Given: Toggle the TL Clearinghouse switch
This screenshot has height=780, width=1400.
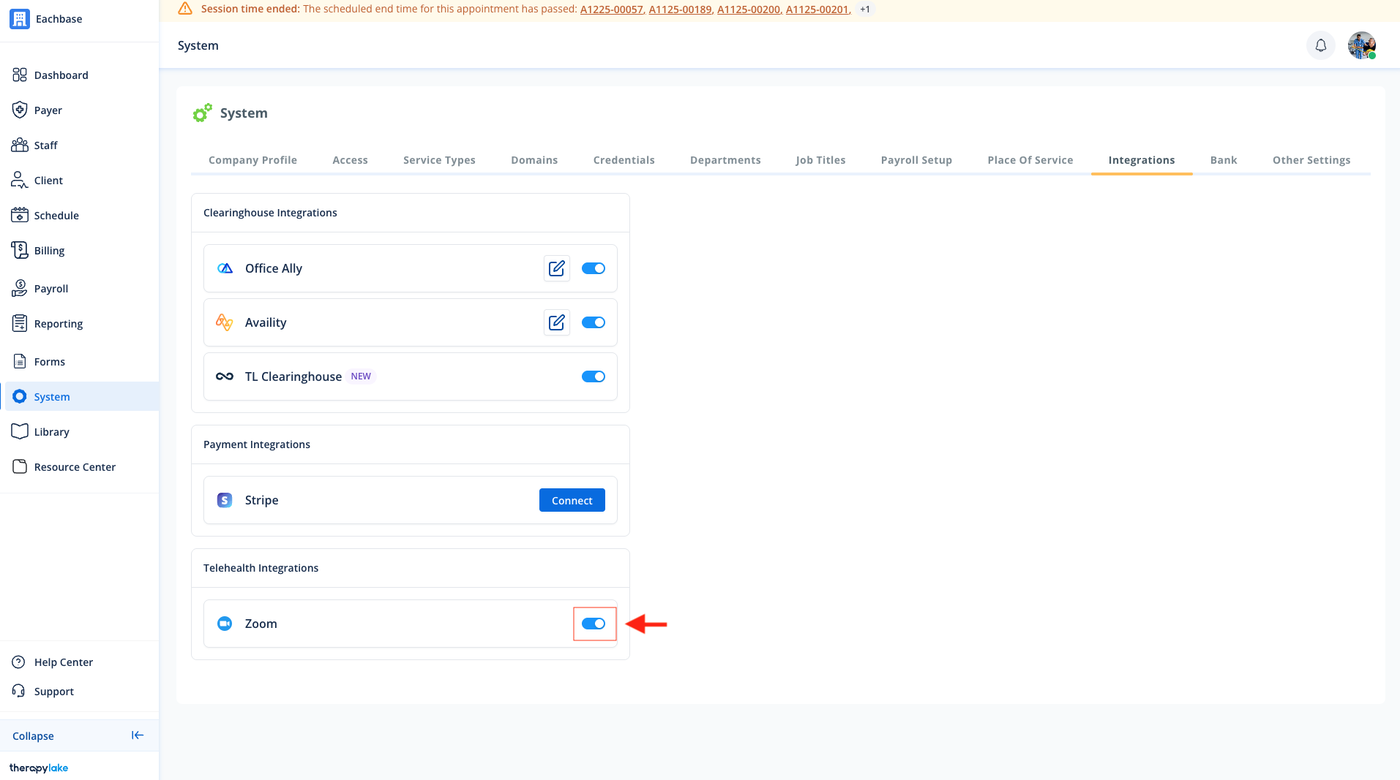Looking at the screenshot, I should (593, 376).
